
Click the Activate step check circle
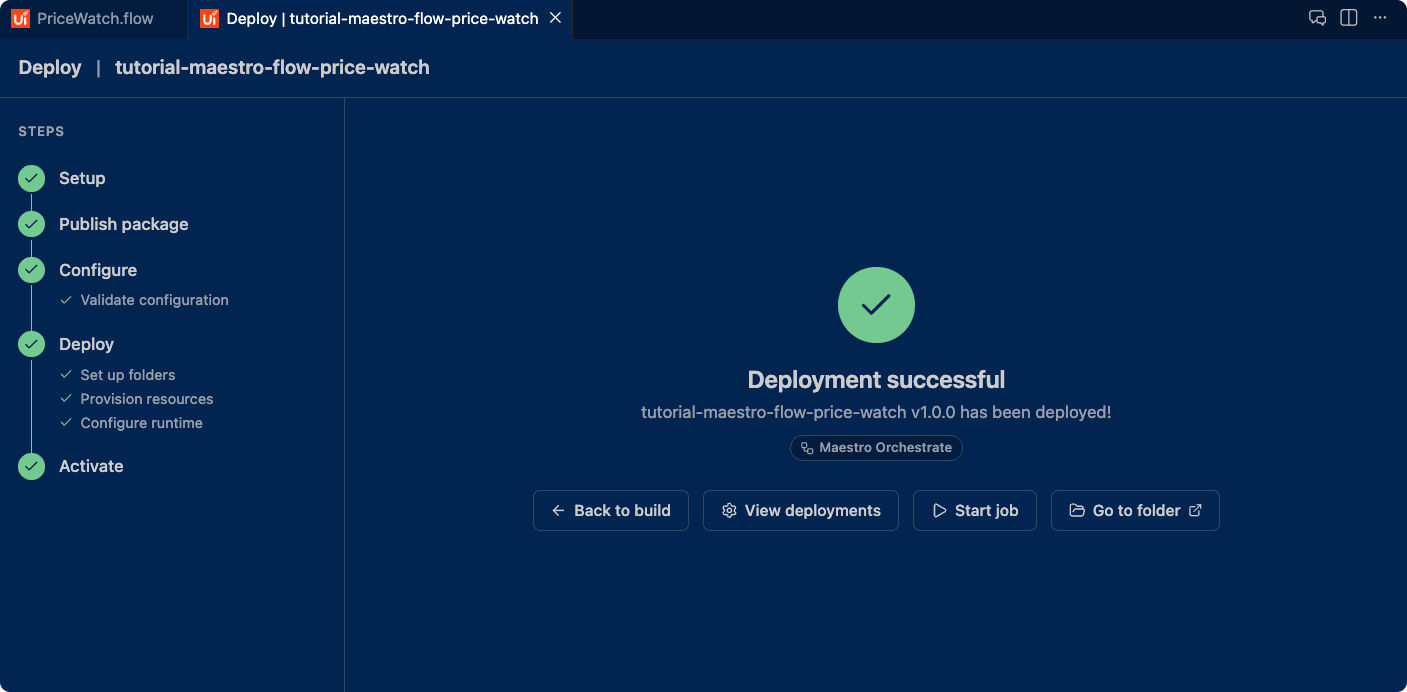point(32,466)
